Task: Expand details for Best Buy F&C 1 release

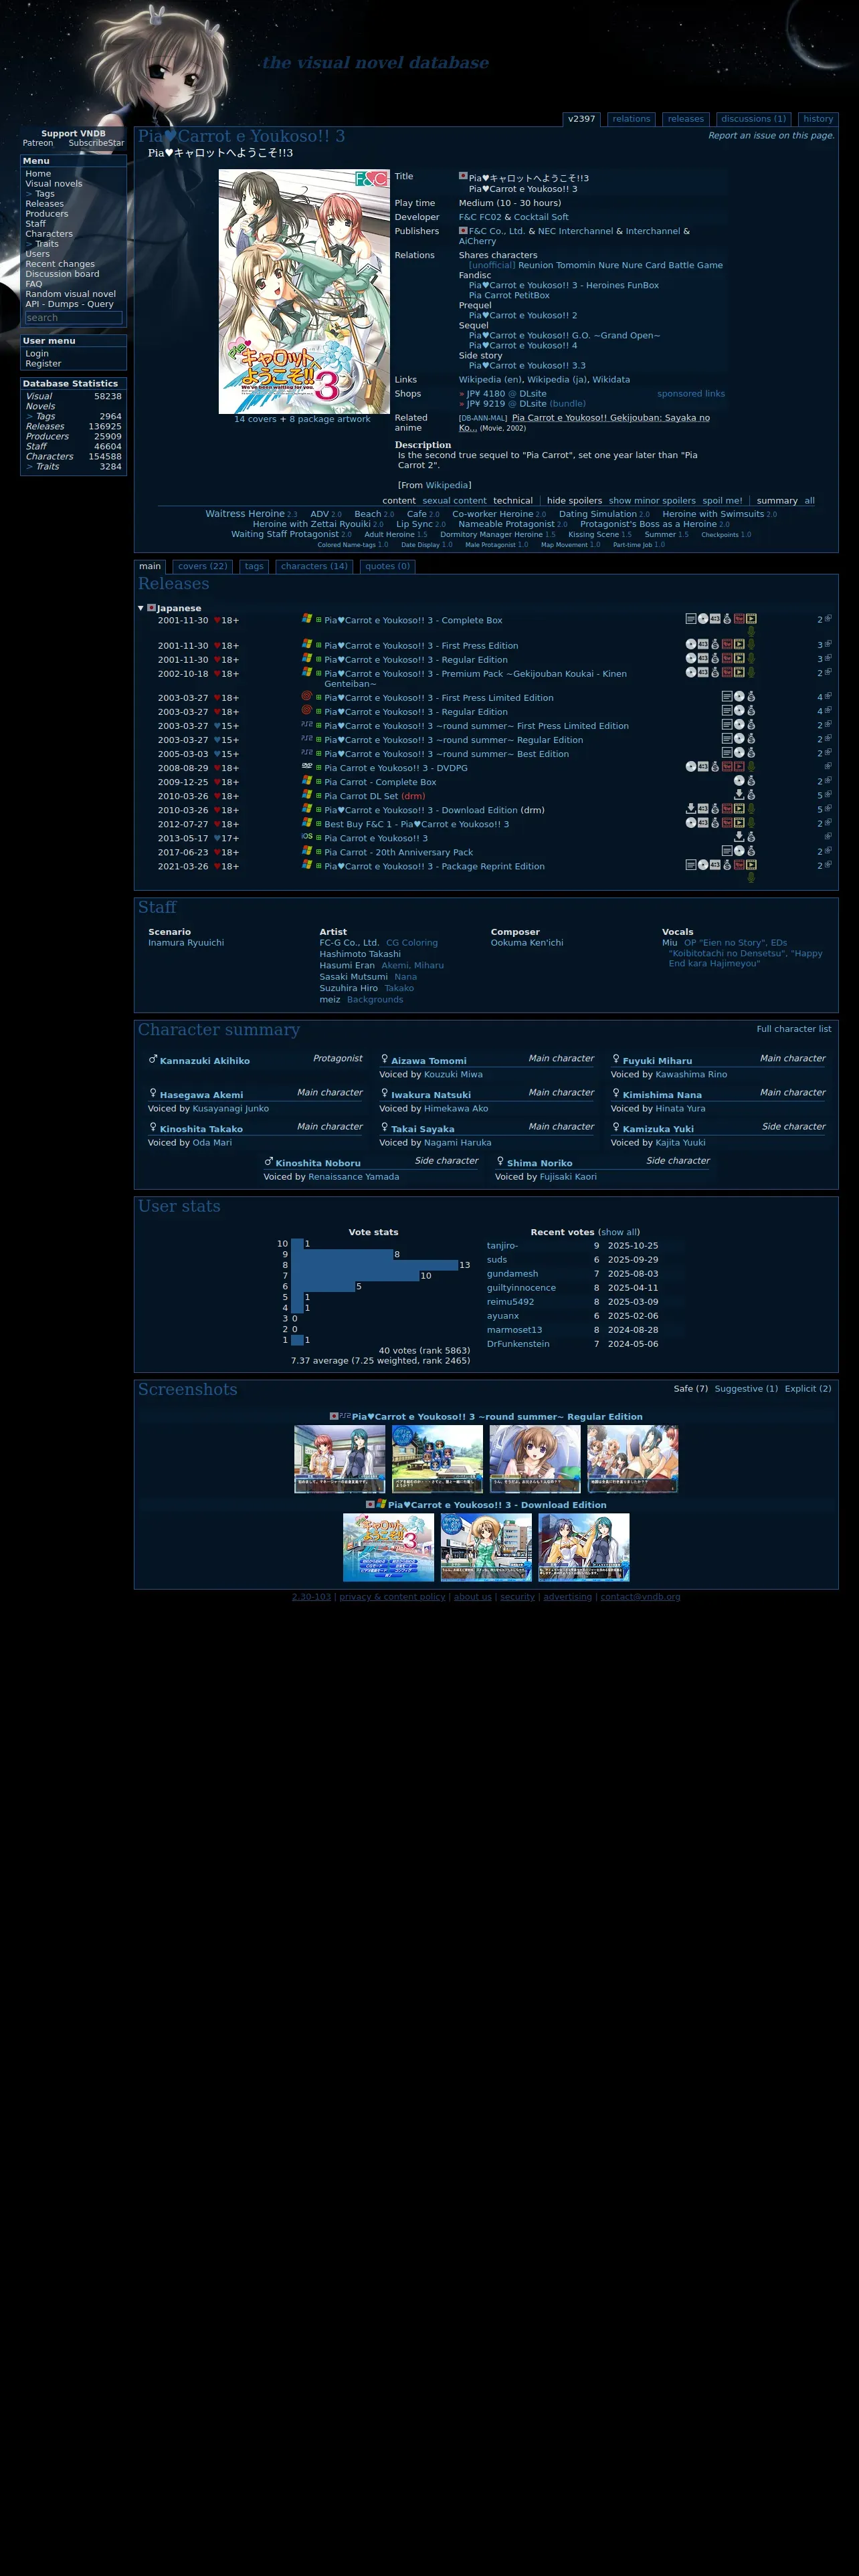Action: click(319, 824)
